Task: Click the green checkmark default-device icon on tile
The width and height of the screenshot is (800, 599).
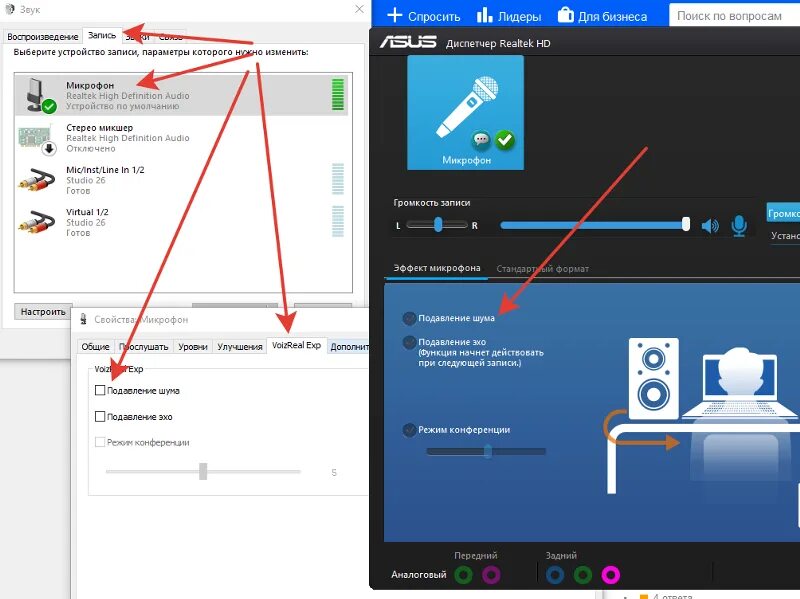Action: [x=505, y=139]
